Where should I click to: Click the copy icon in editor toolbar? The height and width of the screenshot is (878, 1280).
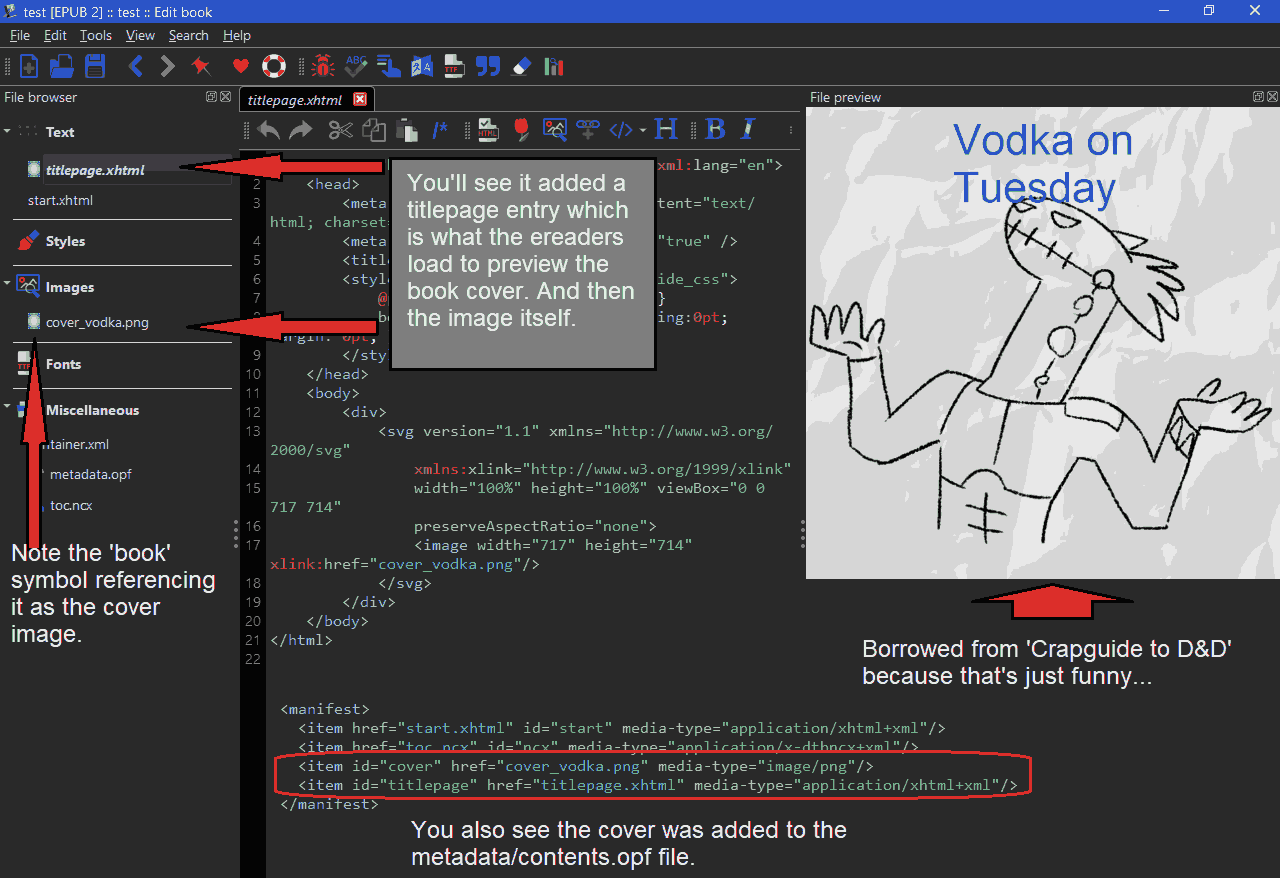pyautogui.click(x=374, y=129)
